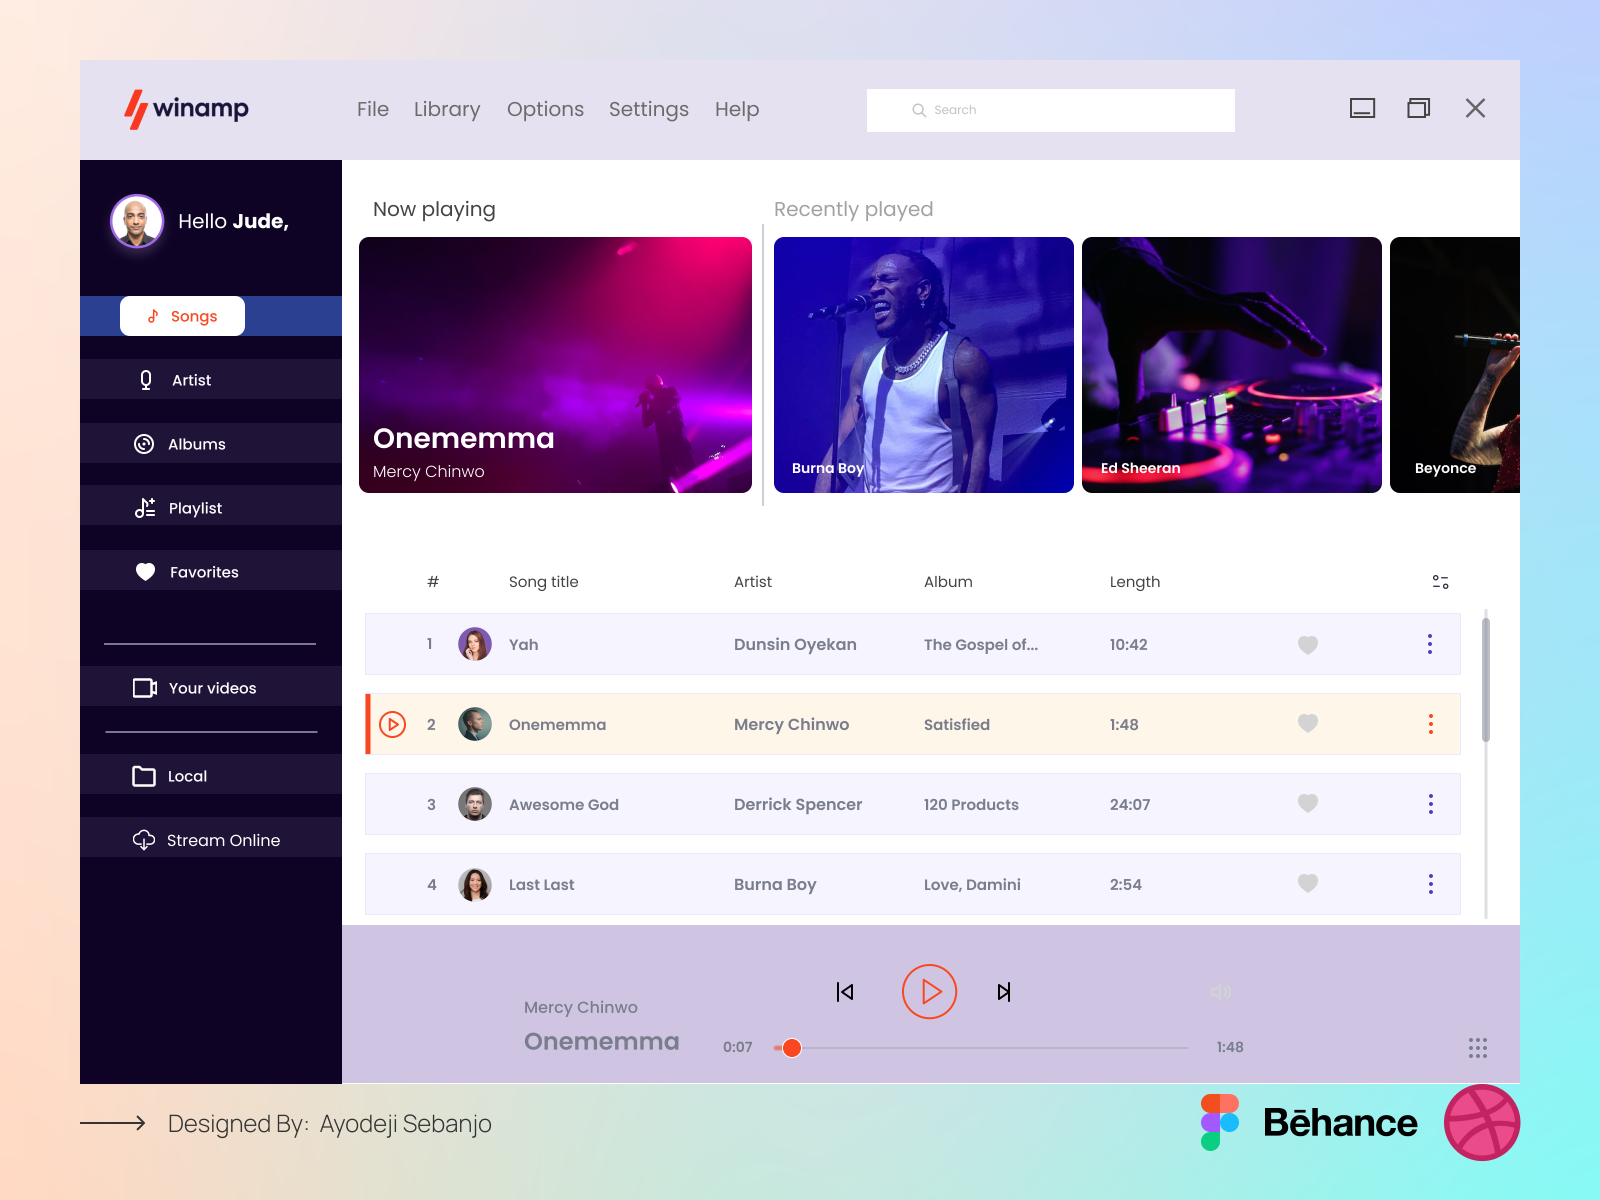Open Your videos via camera icon
Image resolution: width=1600 pixels, height=1200 pixels.
pyautogui.click(x=145, y=687)
